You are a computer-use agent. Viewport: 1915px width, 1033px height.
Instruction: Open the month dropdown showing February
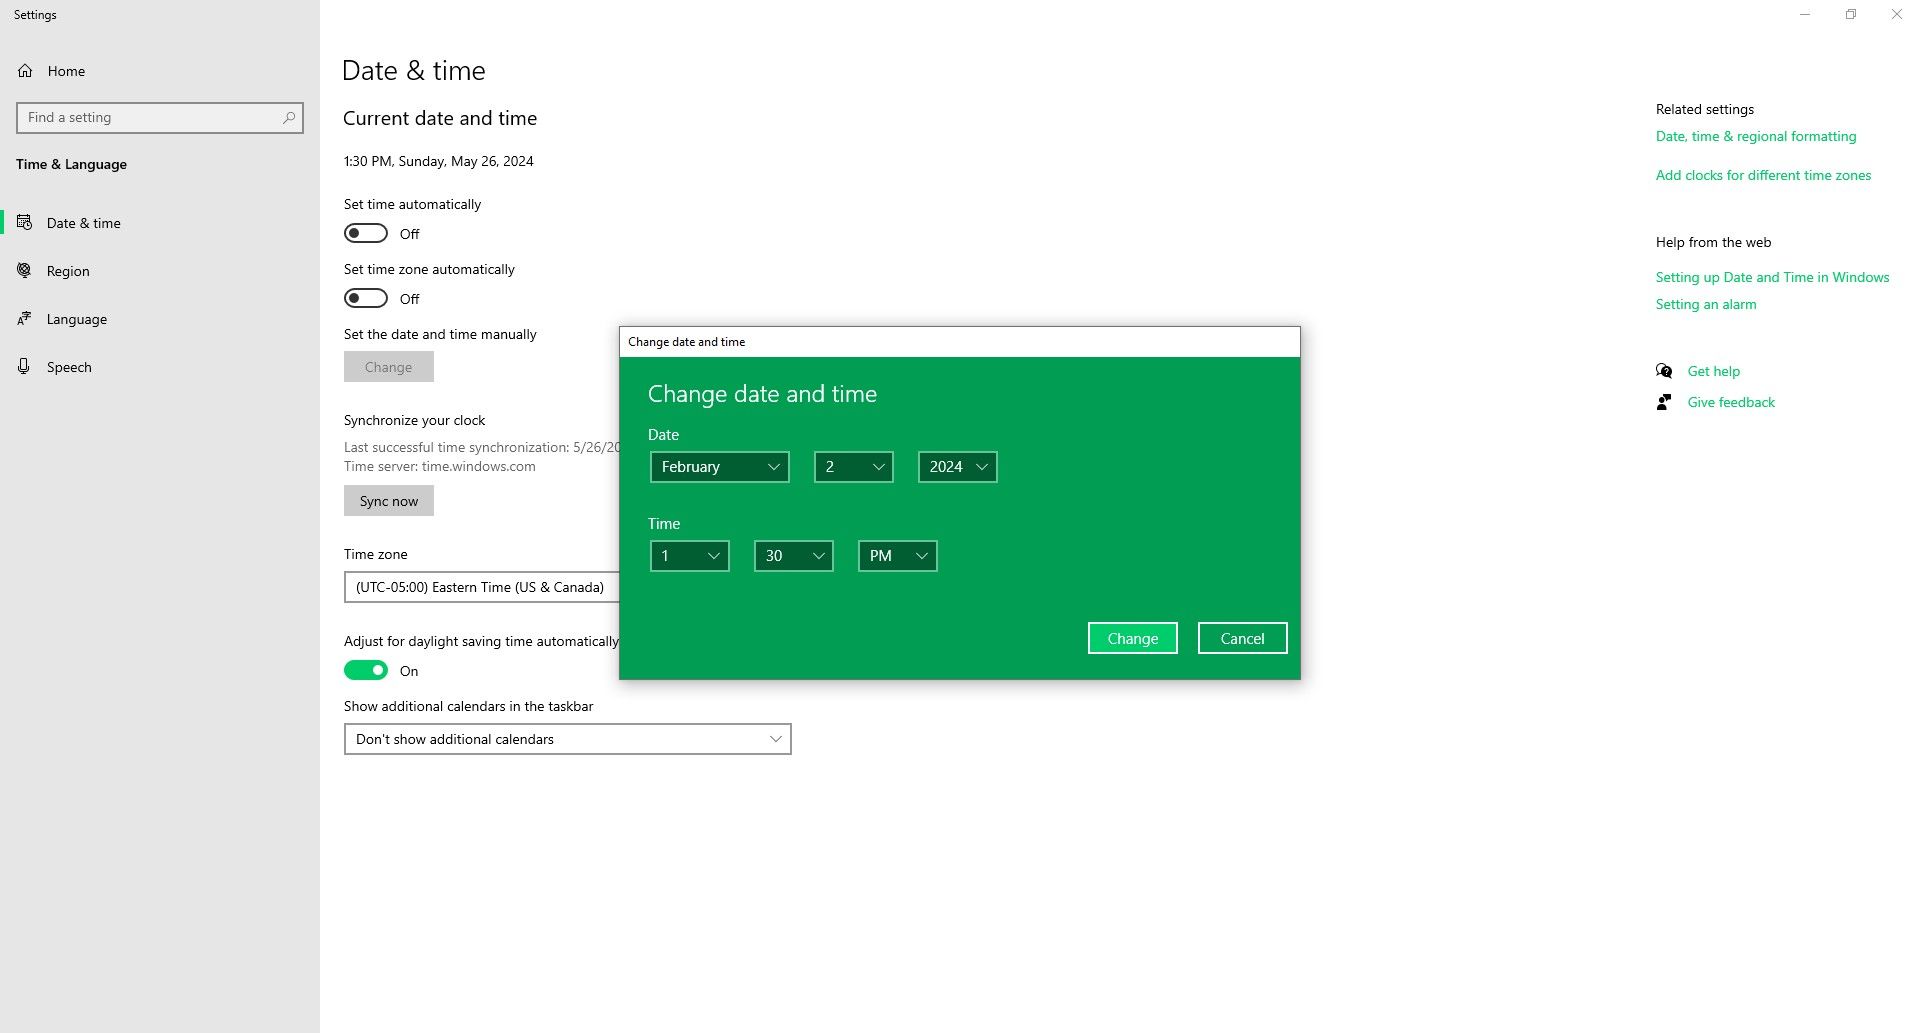720,467
